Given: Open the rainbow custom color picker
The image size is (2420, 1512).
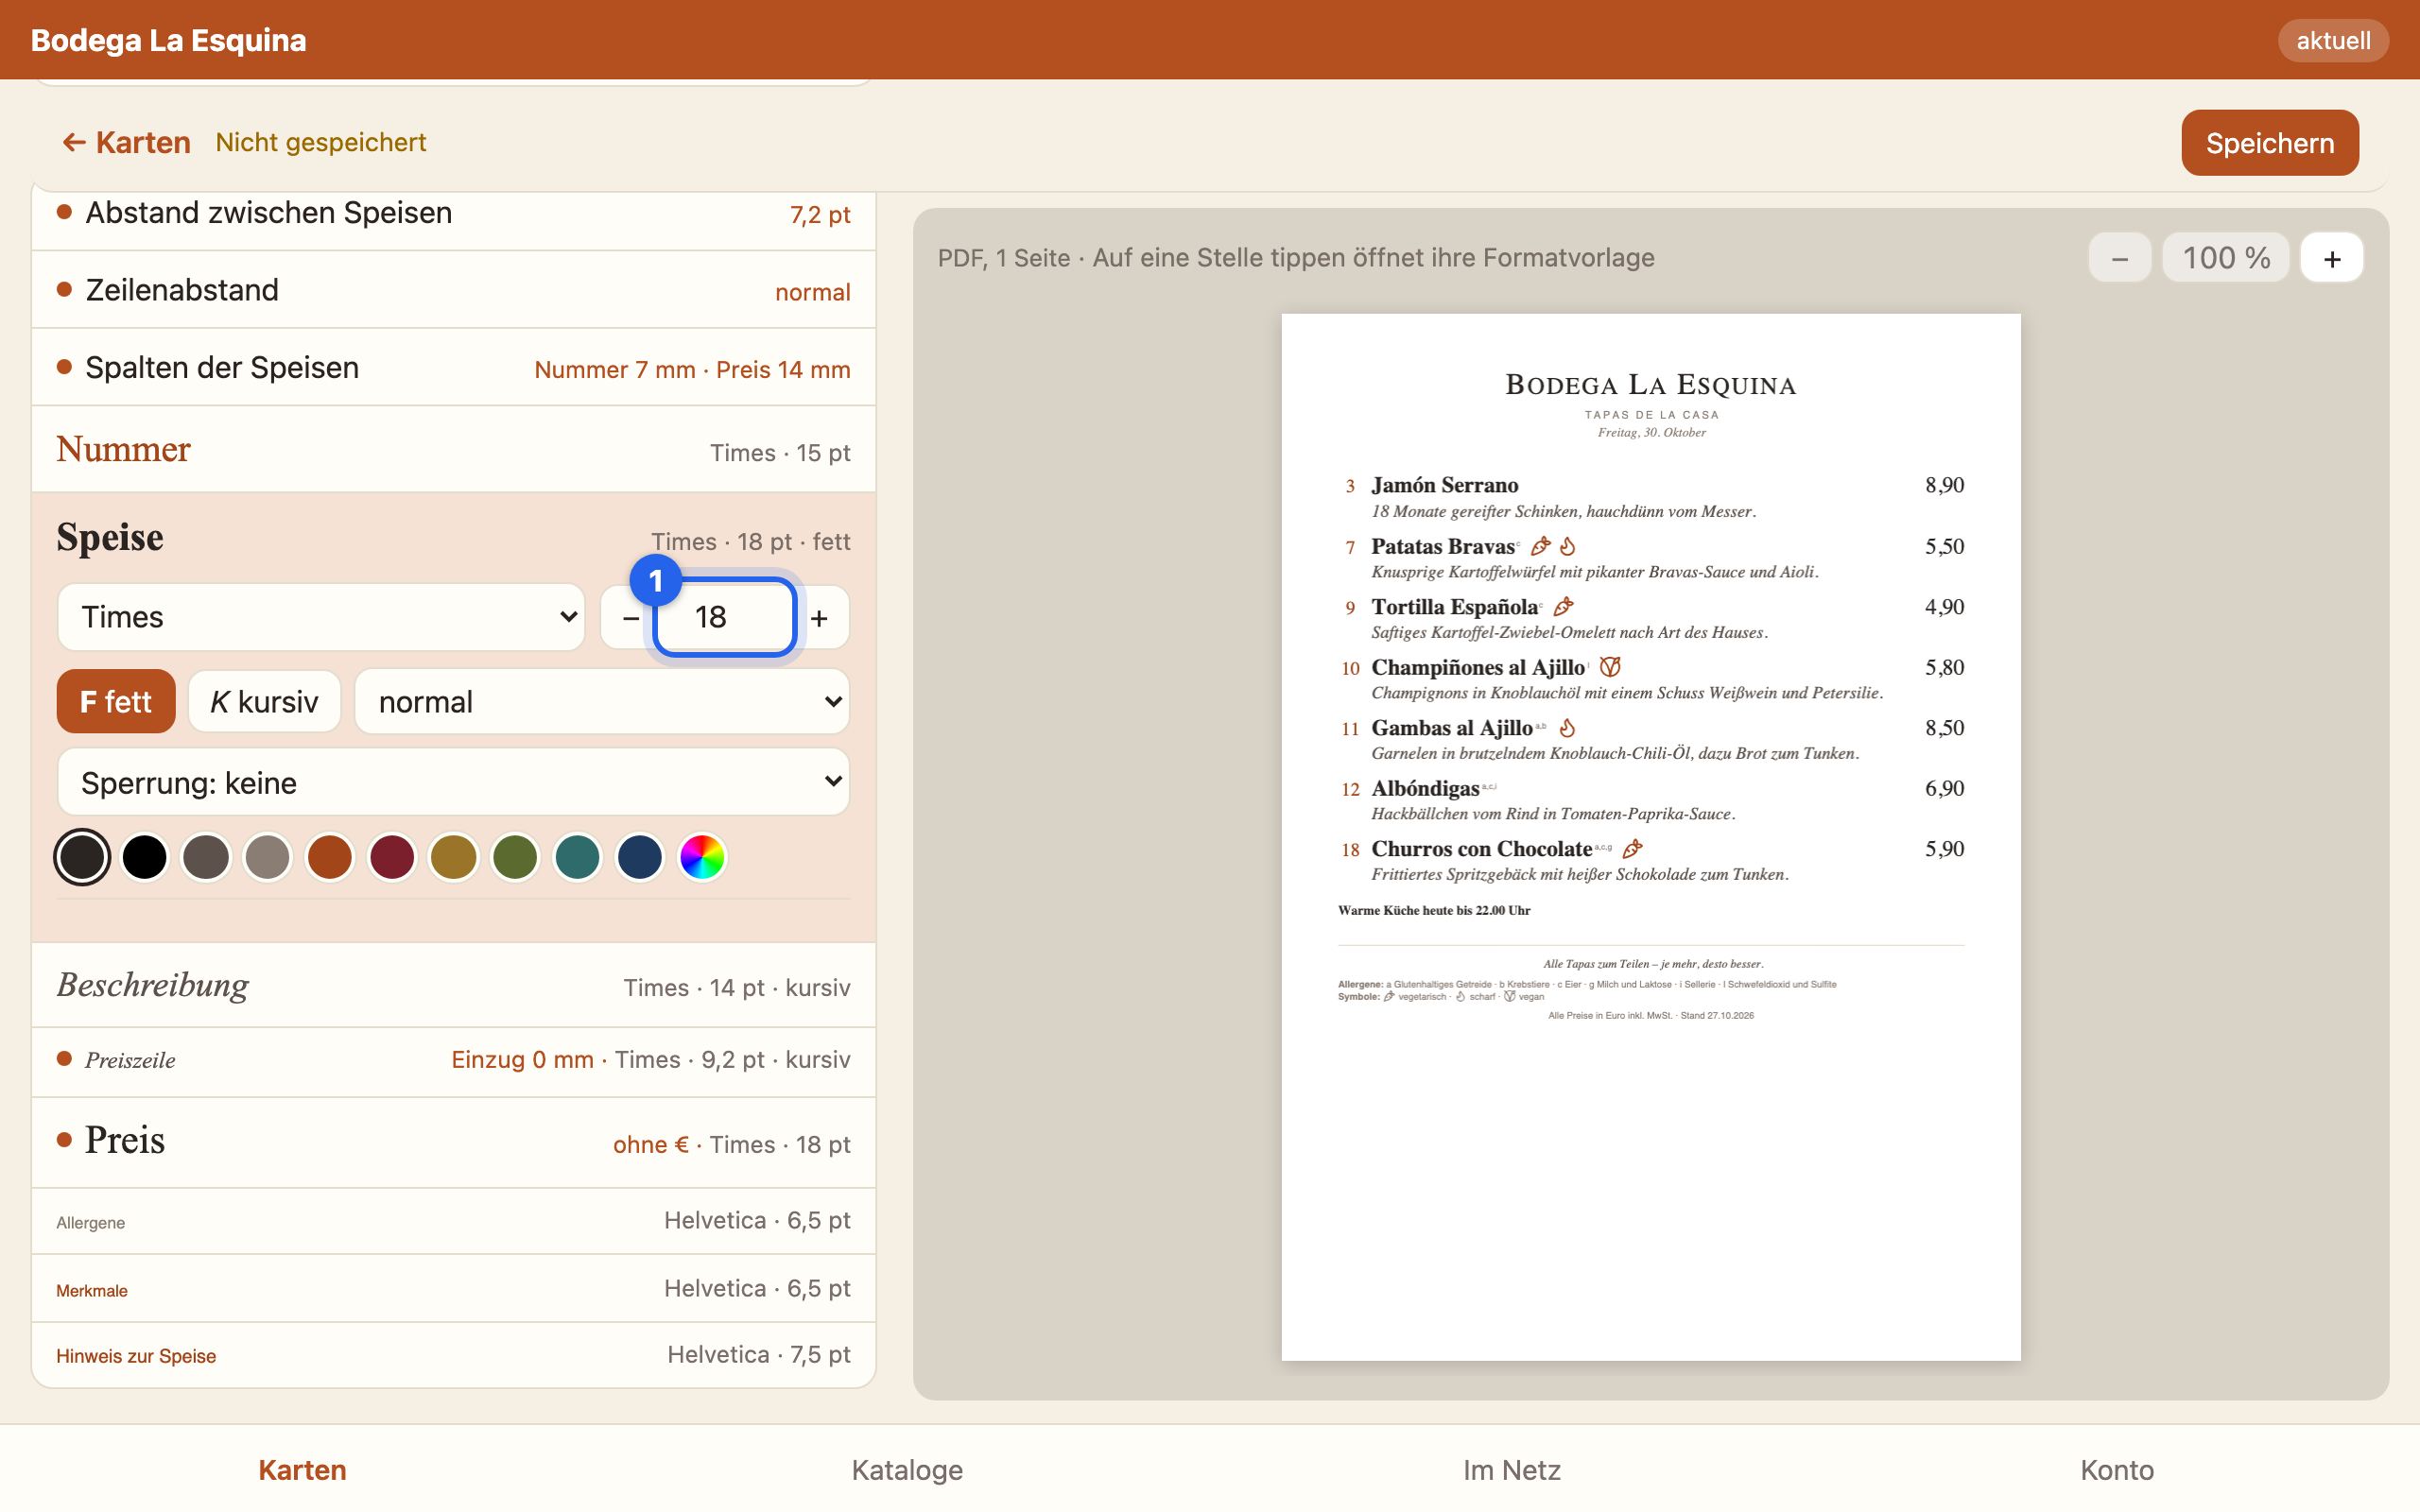Looking at the screenshot, I should pos(702,857).
